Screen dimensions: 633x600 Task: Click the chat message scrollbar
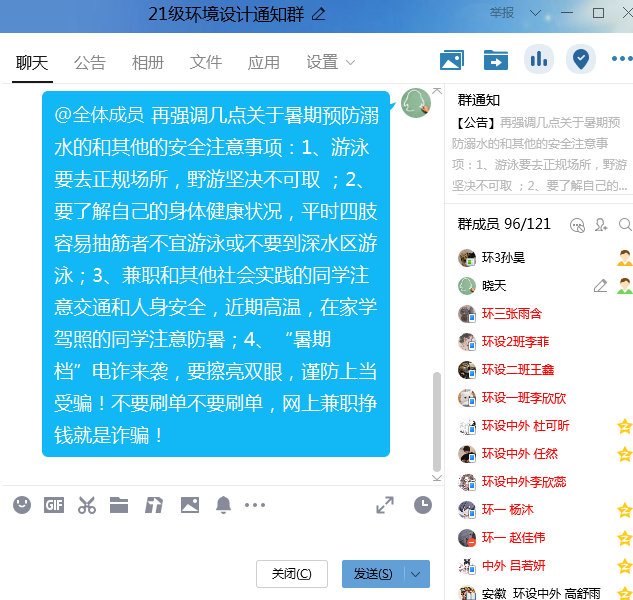(x=436, y=420)
